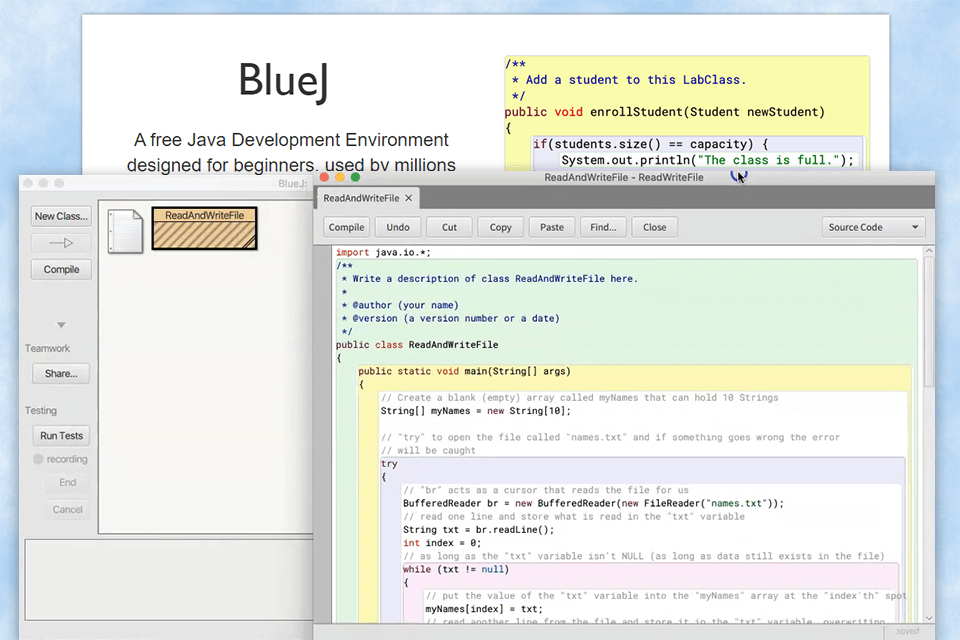Open the Source Code view dropdown
The width and height of the screenshot is (960, 640).
(874, 227)
